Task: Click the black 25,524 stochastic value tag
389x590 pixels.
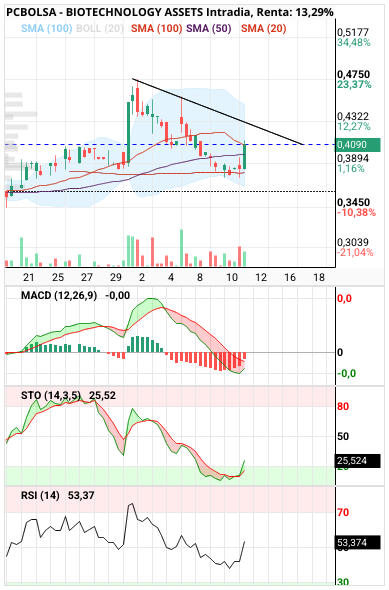Action: click(x=357, y=461)
